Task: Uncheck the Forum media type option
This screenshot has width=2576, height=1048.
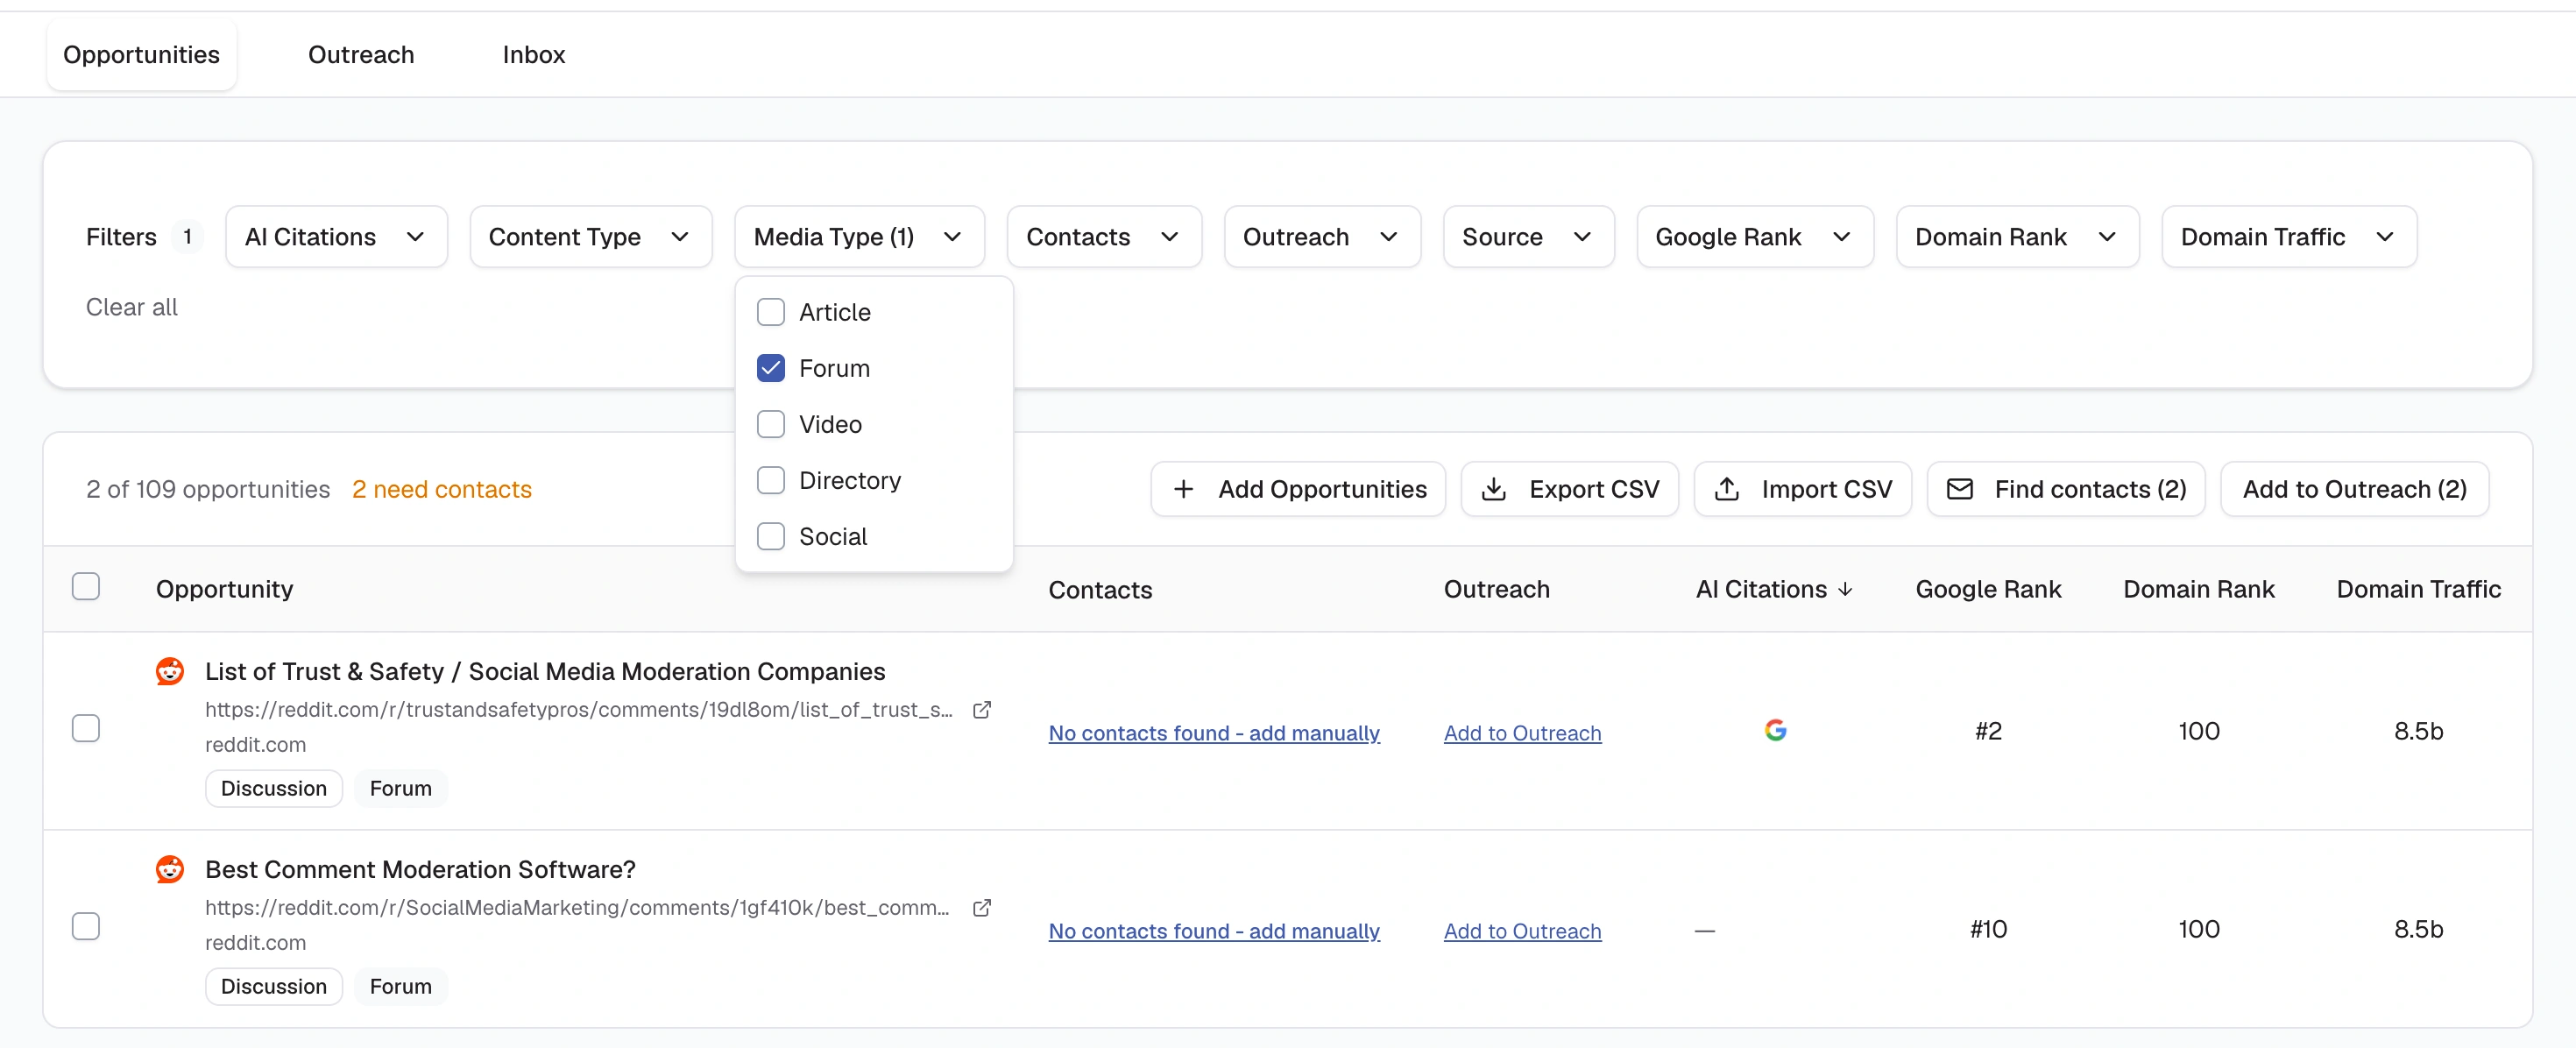Action: 770,368
